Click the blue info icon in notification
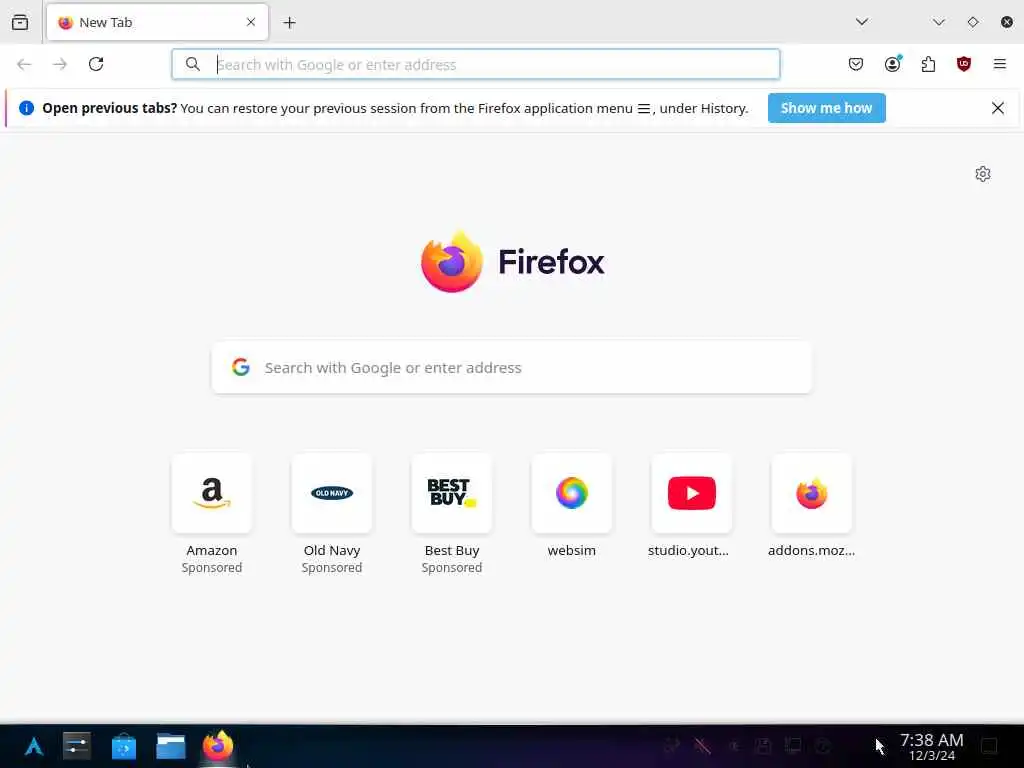This screenshot has height=768, width=1024. pyautogui.click(x=26, y=108)
